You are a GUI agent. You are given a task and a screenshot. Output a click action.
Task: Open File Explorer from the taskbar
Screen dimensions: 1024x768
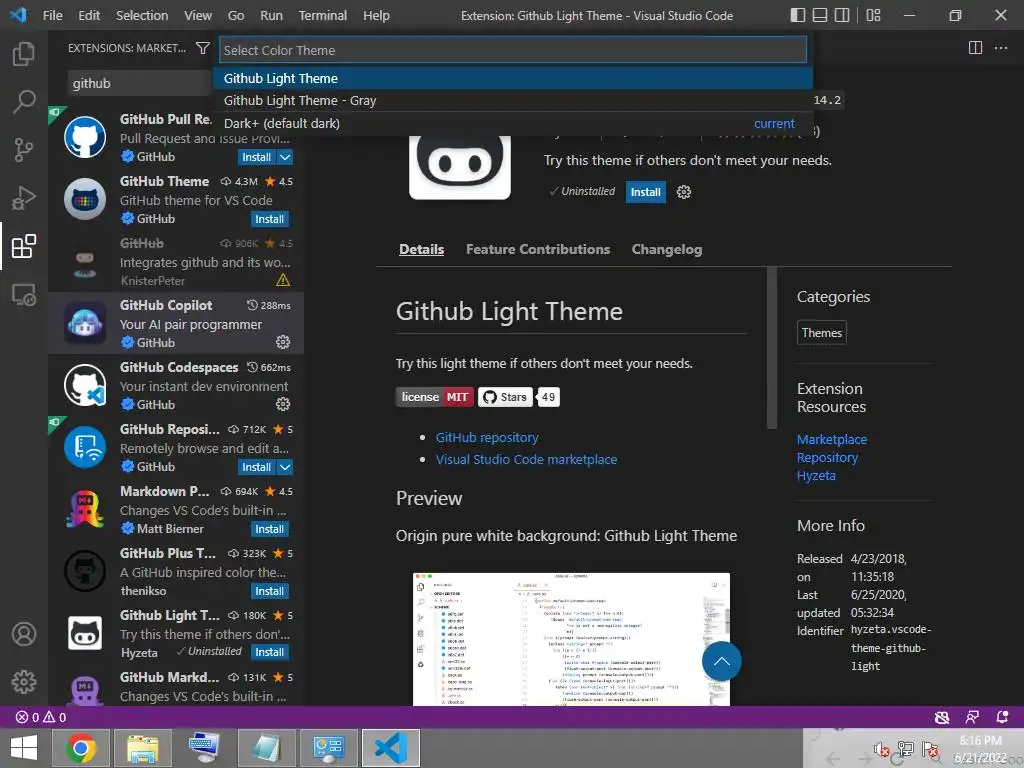tap(142, 748)
